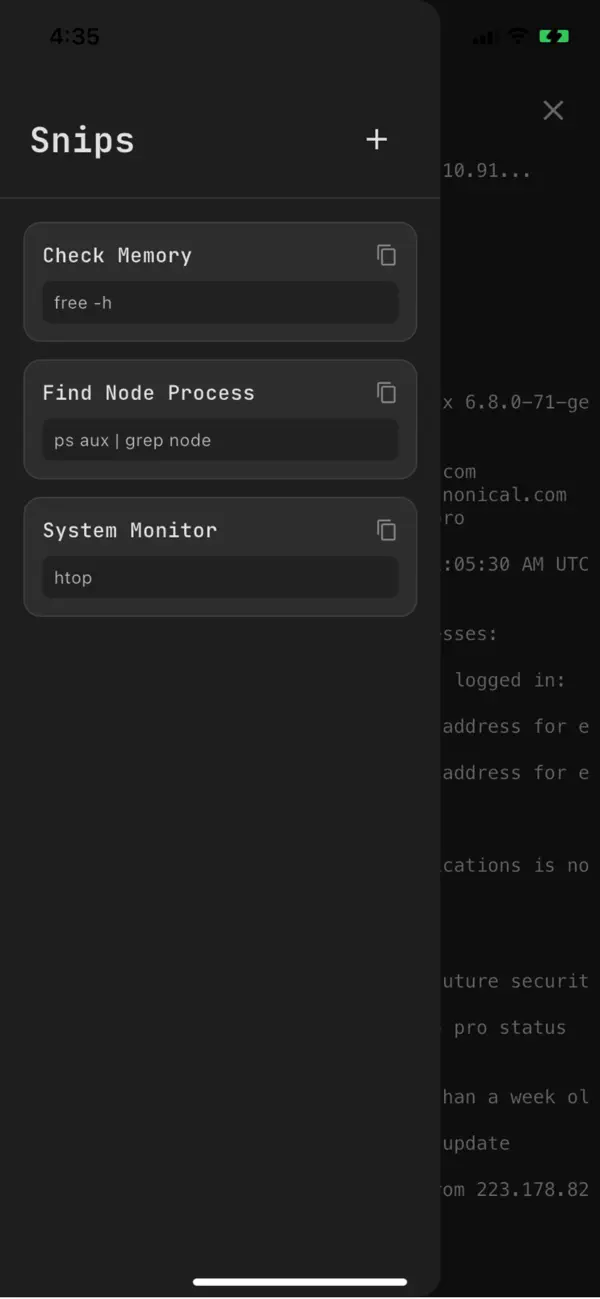600x1299 pixels.
Task: Copy the System Monitor snippet
Action: pos(386,530)
